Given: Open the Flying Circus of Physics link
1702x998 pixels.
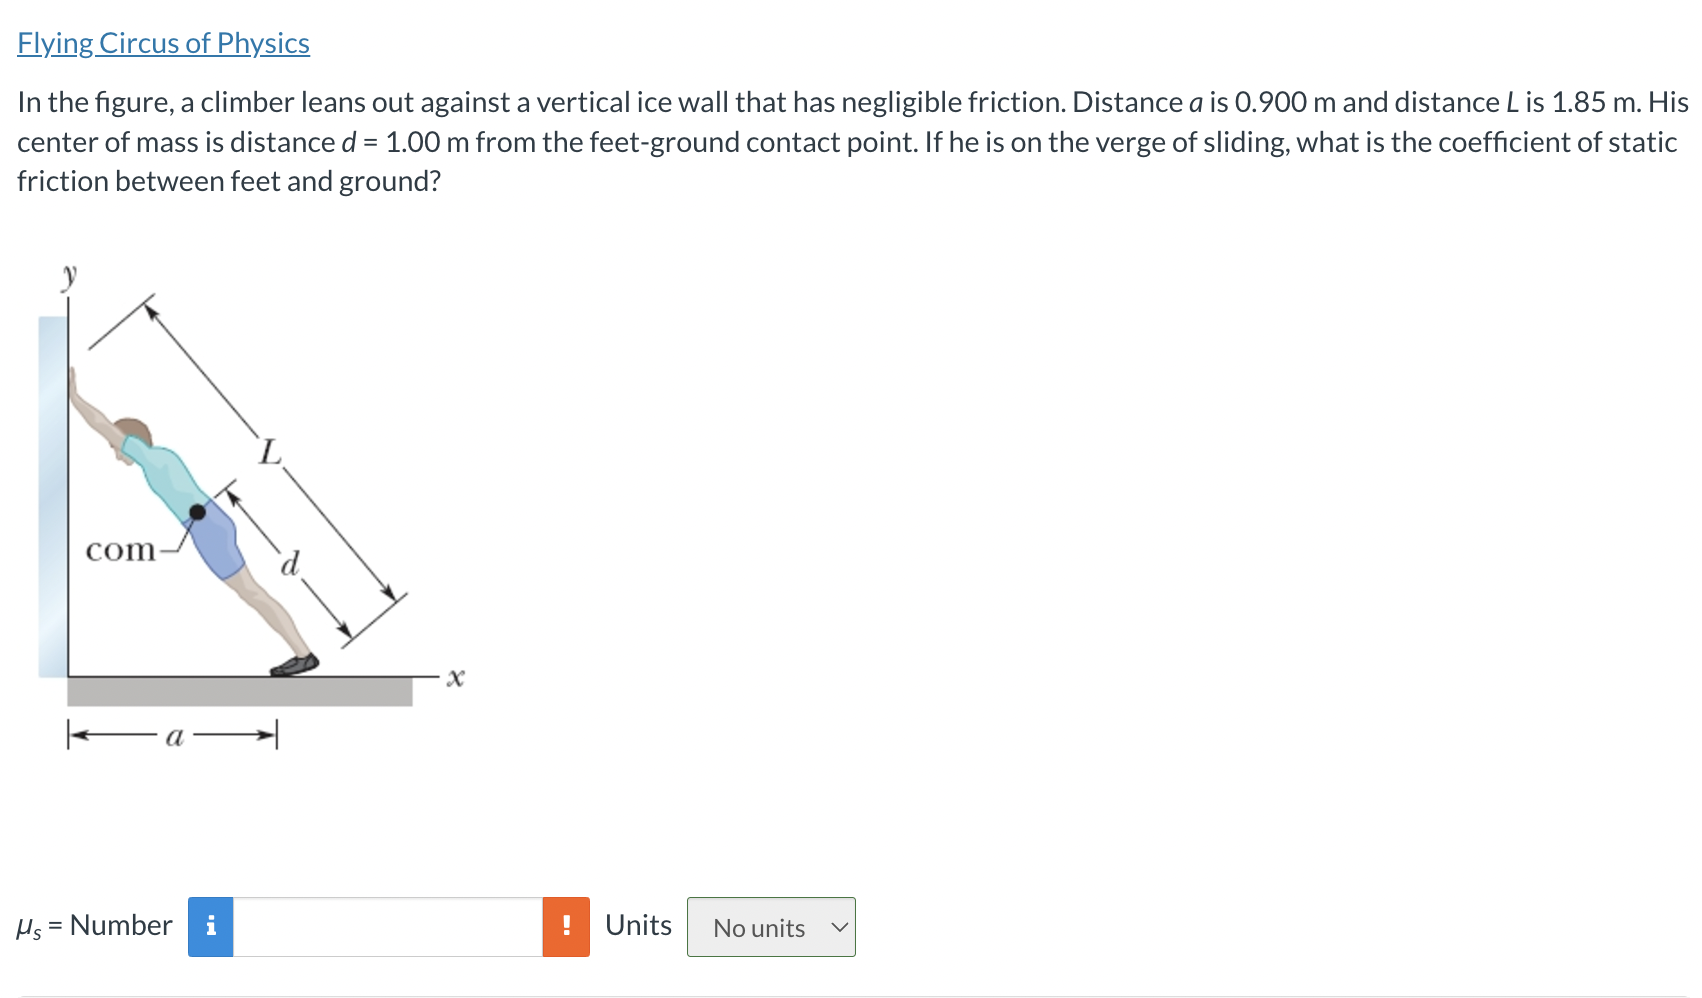Looking at the screenshot, I should tap(163, 43).
